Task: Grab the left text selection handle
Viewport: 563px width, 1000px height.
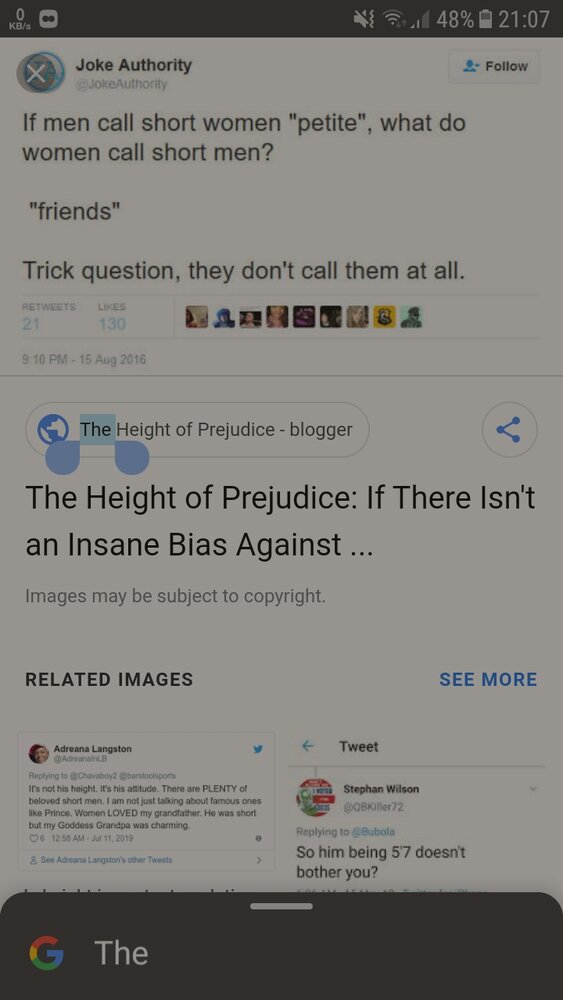Action: pos(62,457)
